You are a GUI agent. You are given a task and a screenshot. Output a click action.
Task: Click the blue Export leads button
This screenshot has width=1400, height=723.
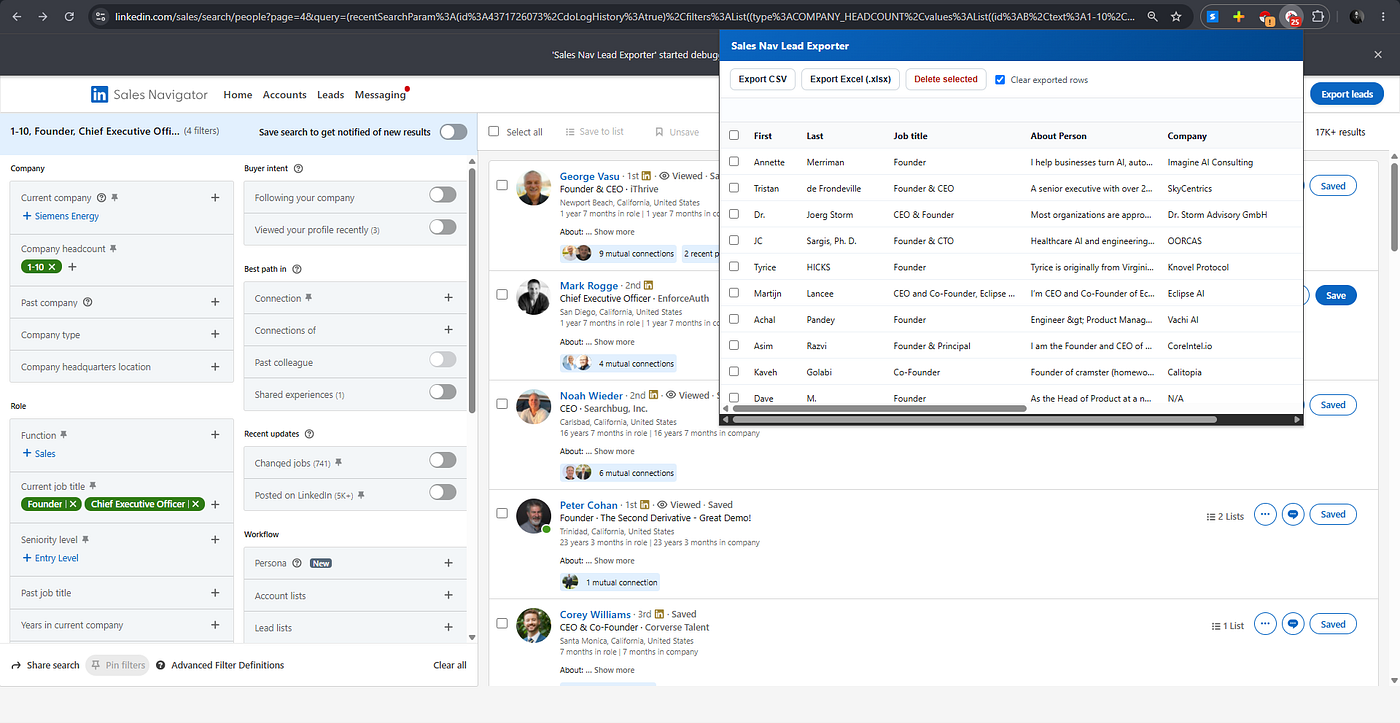click(x=1347, y=94)
